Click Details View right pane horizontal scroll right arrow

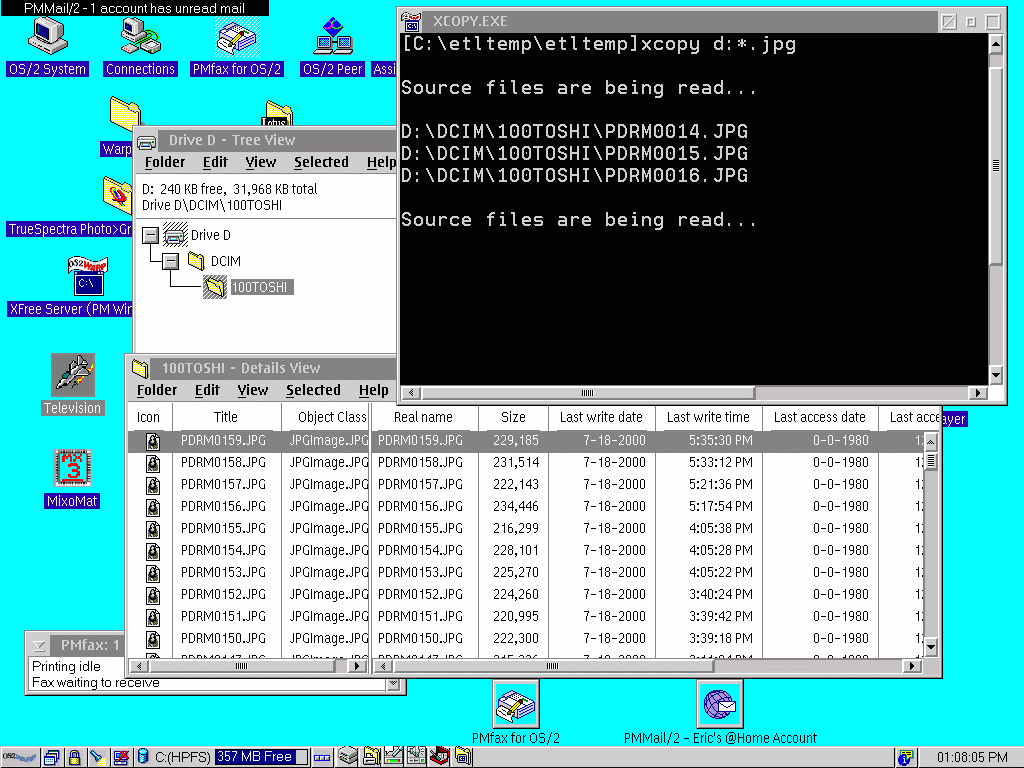click(x=913, y=666)
